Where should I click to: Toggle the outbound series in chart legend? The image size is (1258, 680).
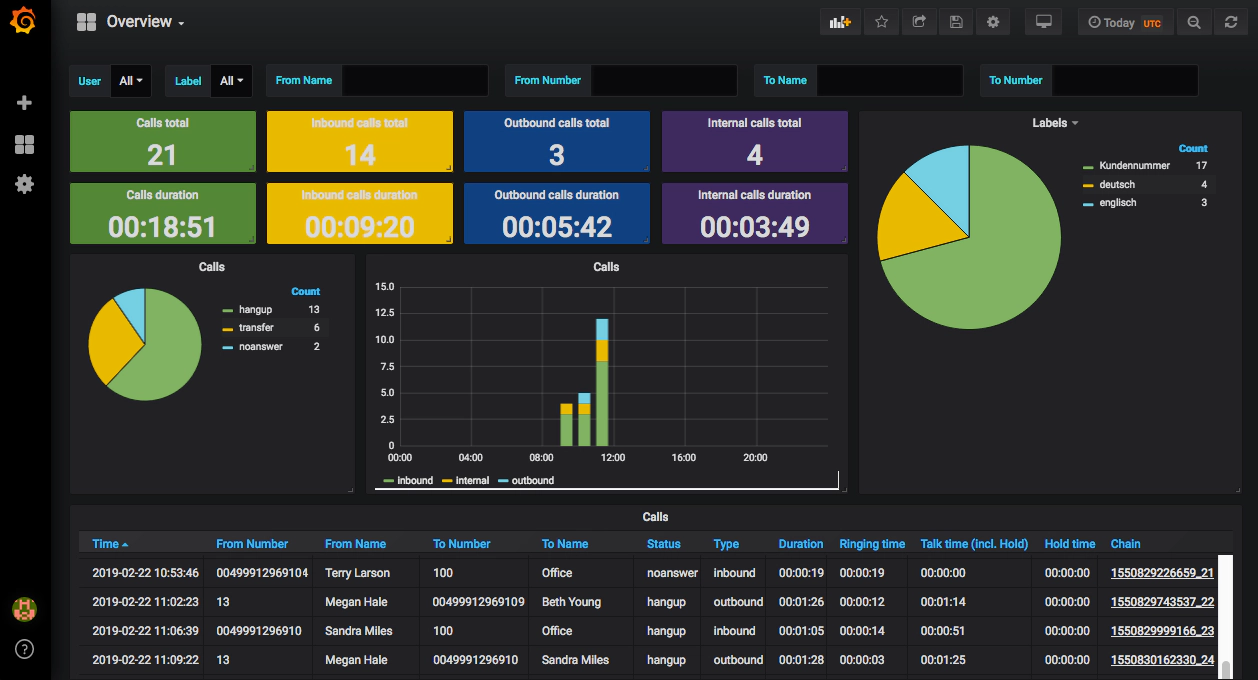[x=532, y=481]
